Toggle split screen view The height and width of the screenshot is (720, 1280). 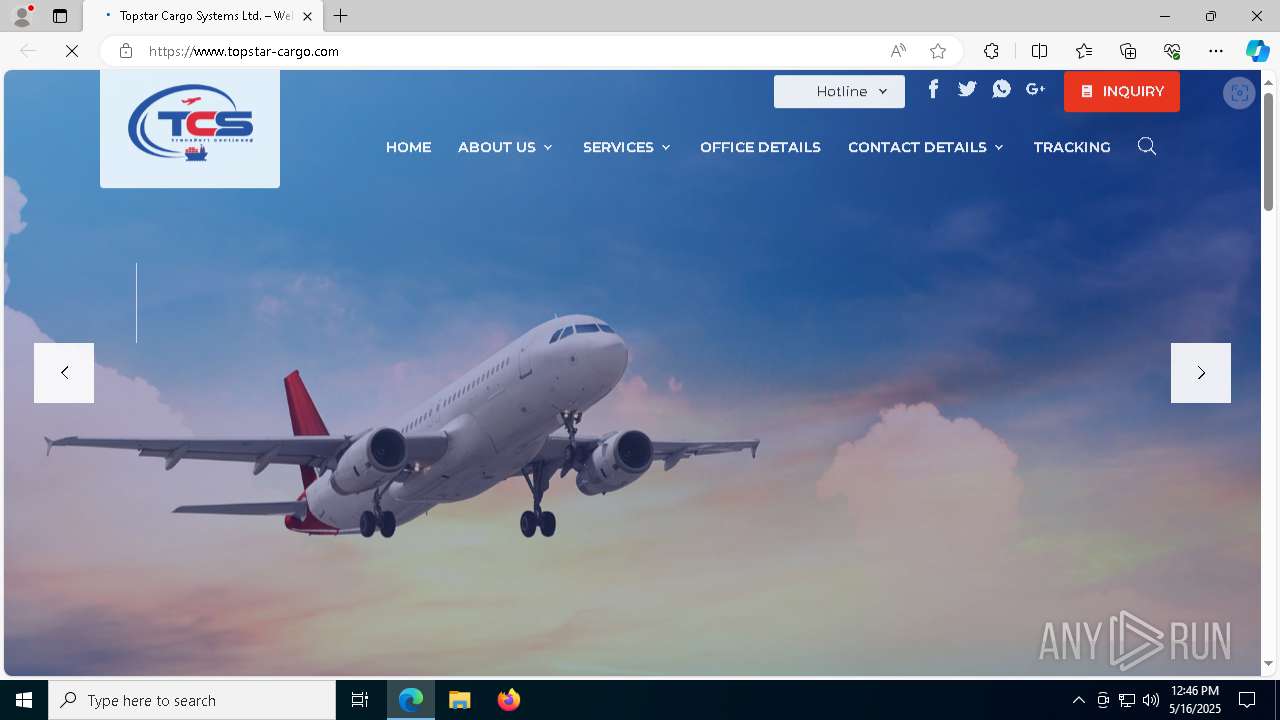pos(1039,51)
